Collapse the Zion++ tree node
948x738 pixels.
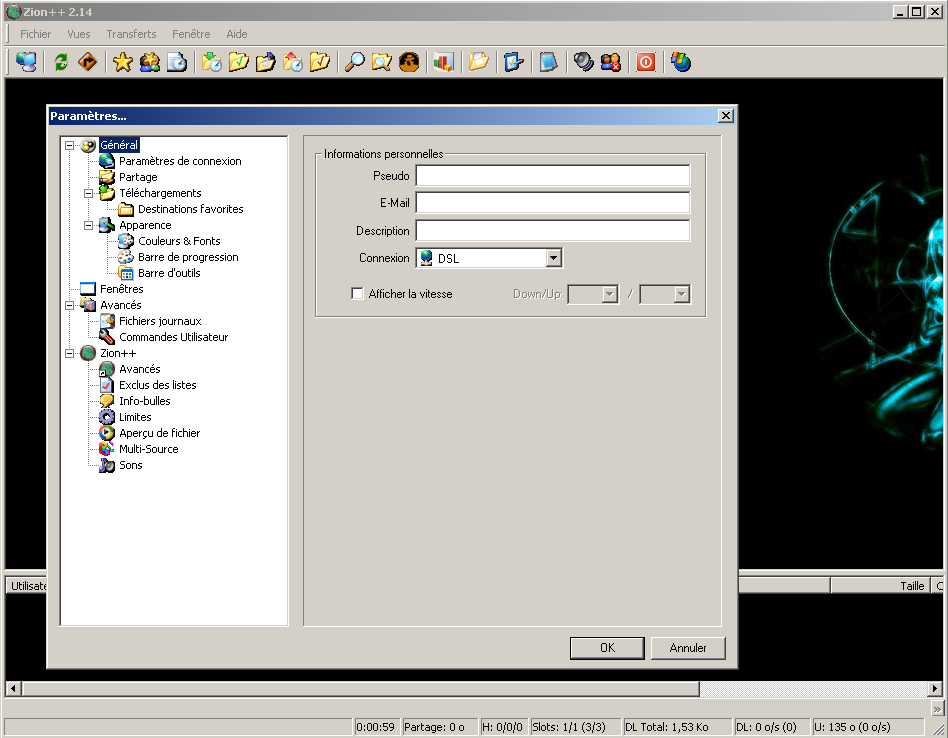(70, 354)
